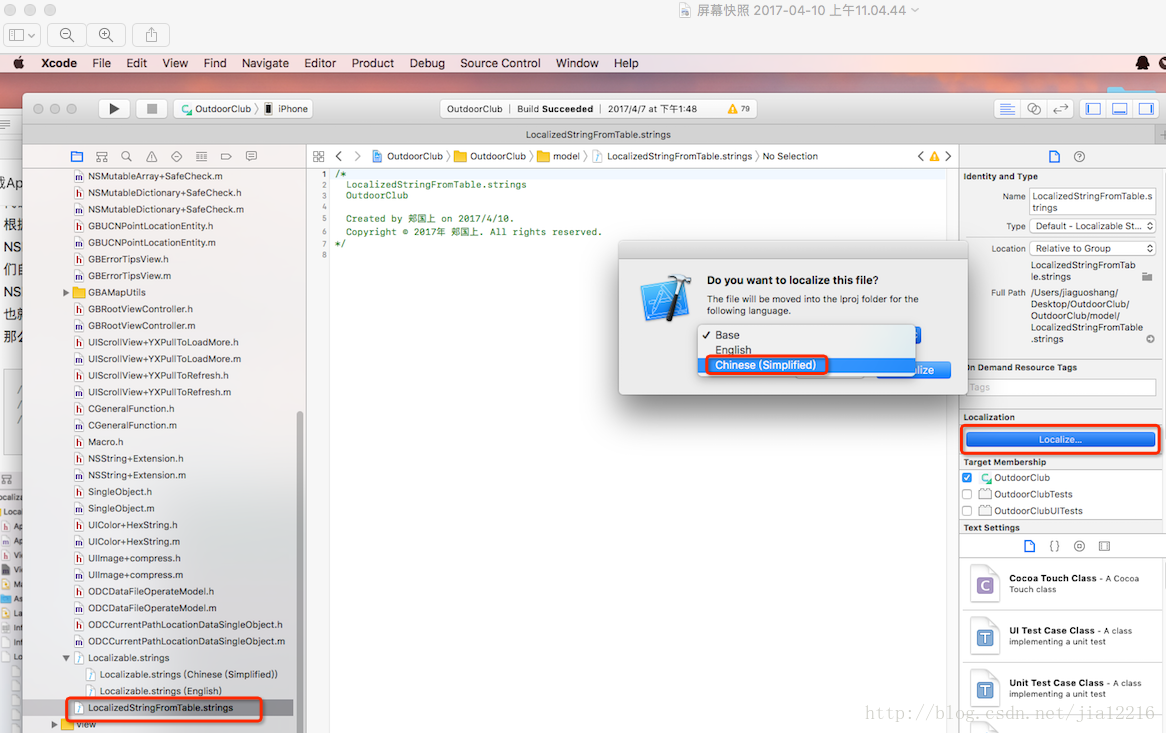Open the symbol navigator
Image resolution: width=1166 pixels, height=733 pixels.
[102, 156]
